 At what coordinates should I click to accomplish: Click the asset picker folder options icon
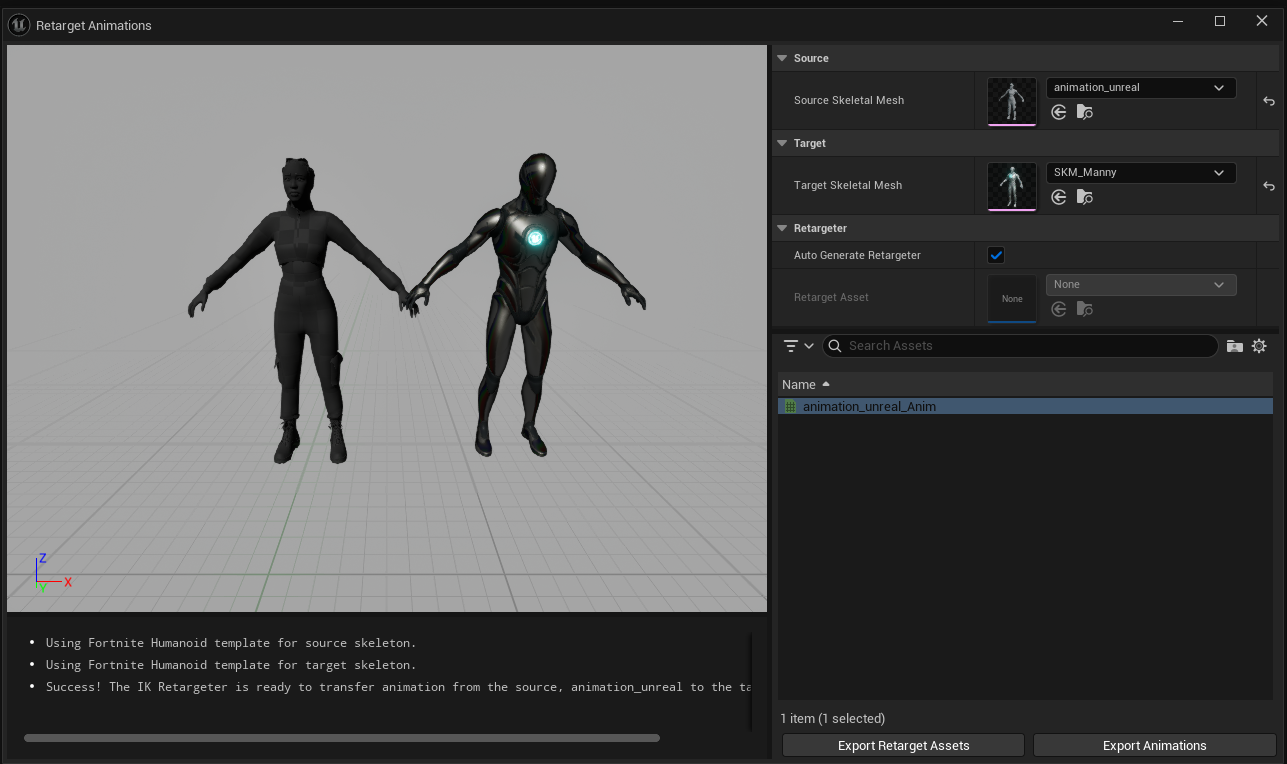click(1235, 346)
